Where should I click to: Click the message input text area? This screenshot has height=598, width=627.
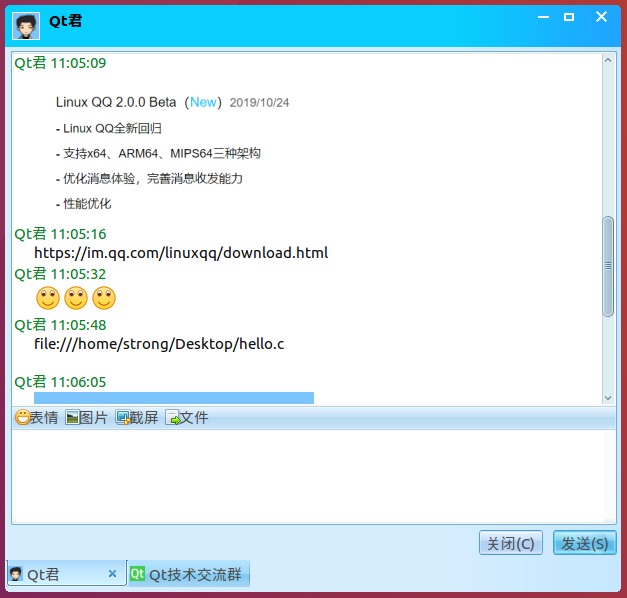click(x=314, y=476)
